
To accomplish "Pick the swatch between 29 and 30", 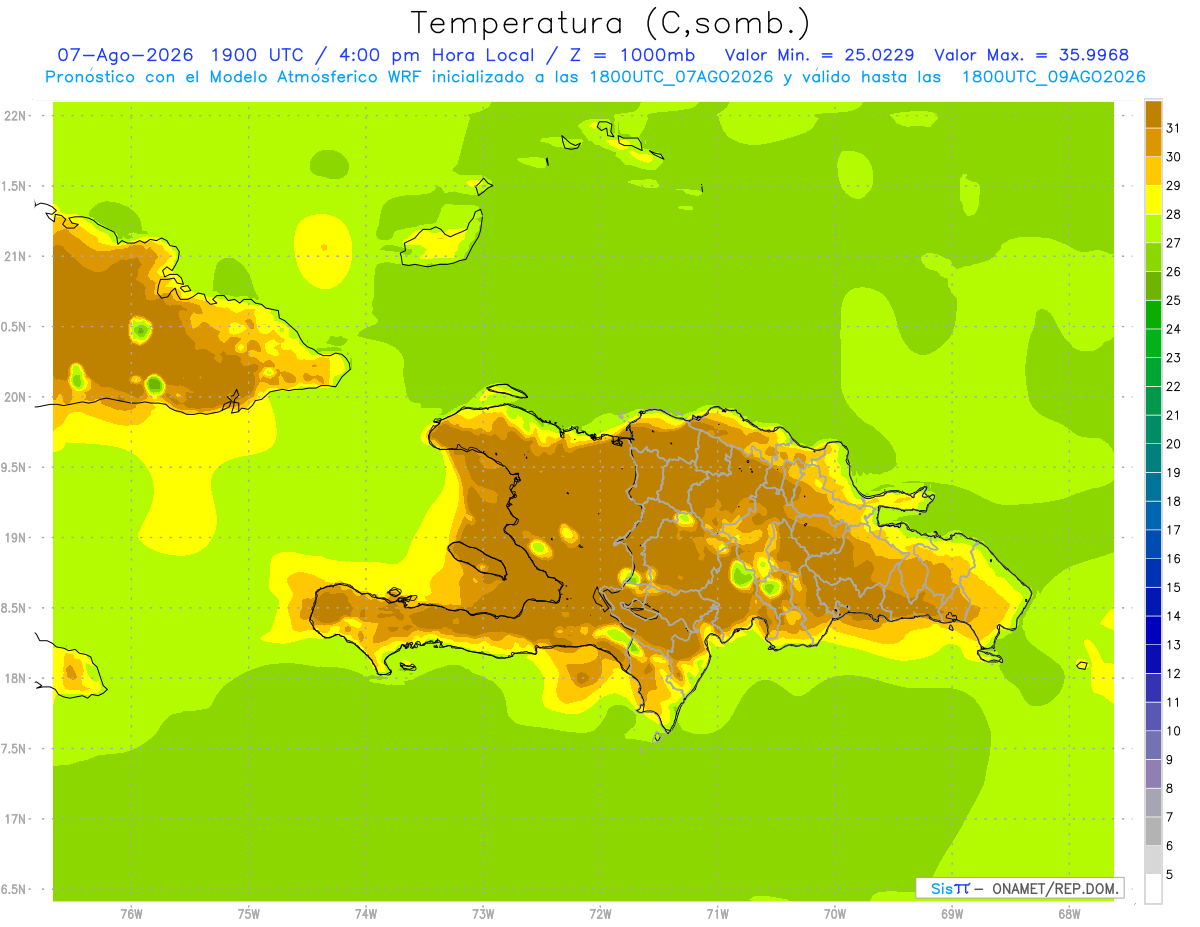I will coord(1153,171).
